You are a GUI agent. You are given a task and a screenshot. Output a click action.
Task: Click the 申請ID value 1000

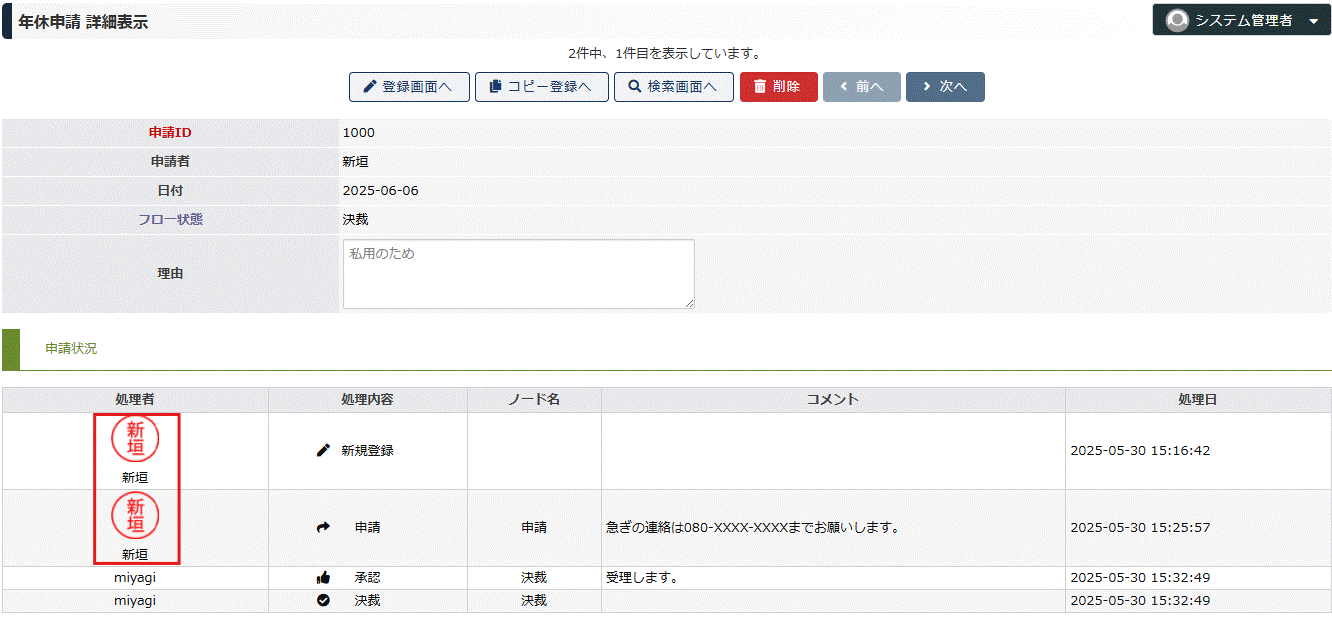(x=359, y=133)
